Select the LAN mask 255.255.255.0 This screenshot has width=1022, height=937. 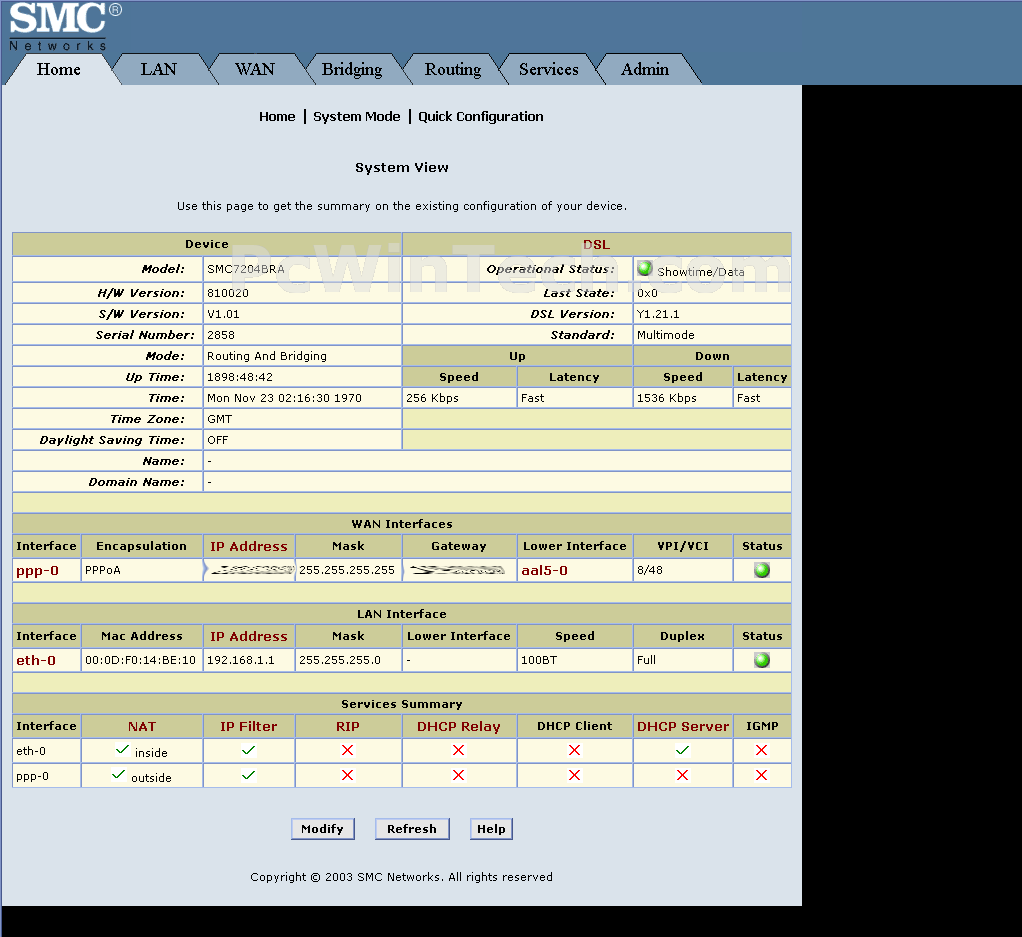340,660
